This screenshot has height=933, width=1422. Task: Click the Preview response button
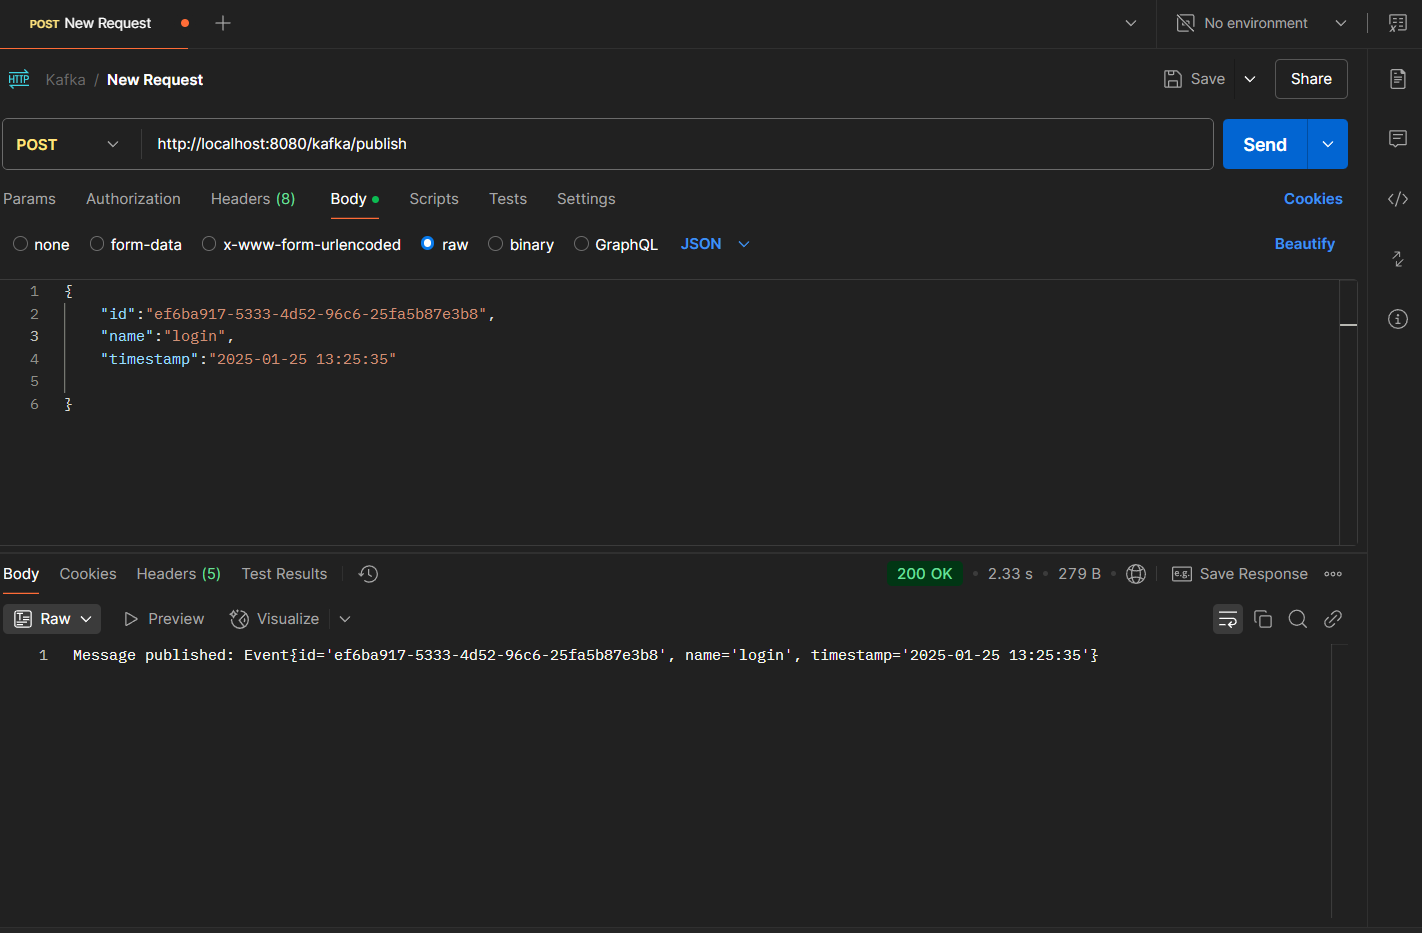(164, 619)
